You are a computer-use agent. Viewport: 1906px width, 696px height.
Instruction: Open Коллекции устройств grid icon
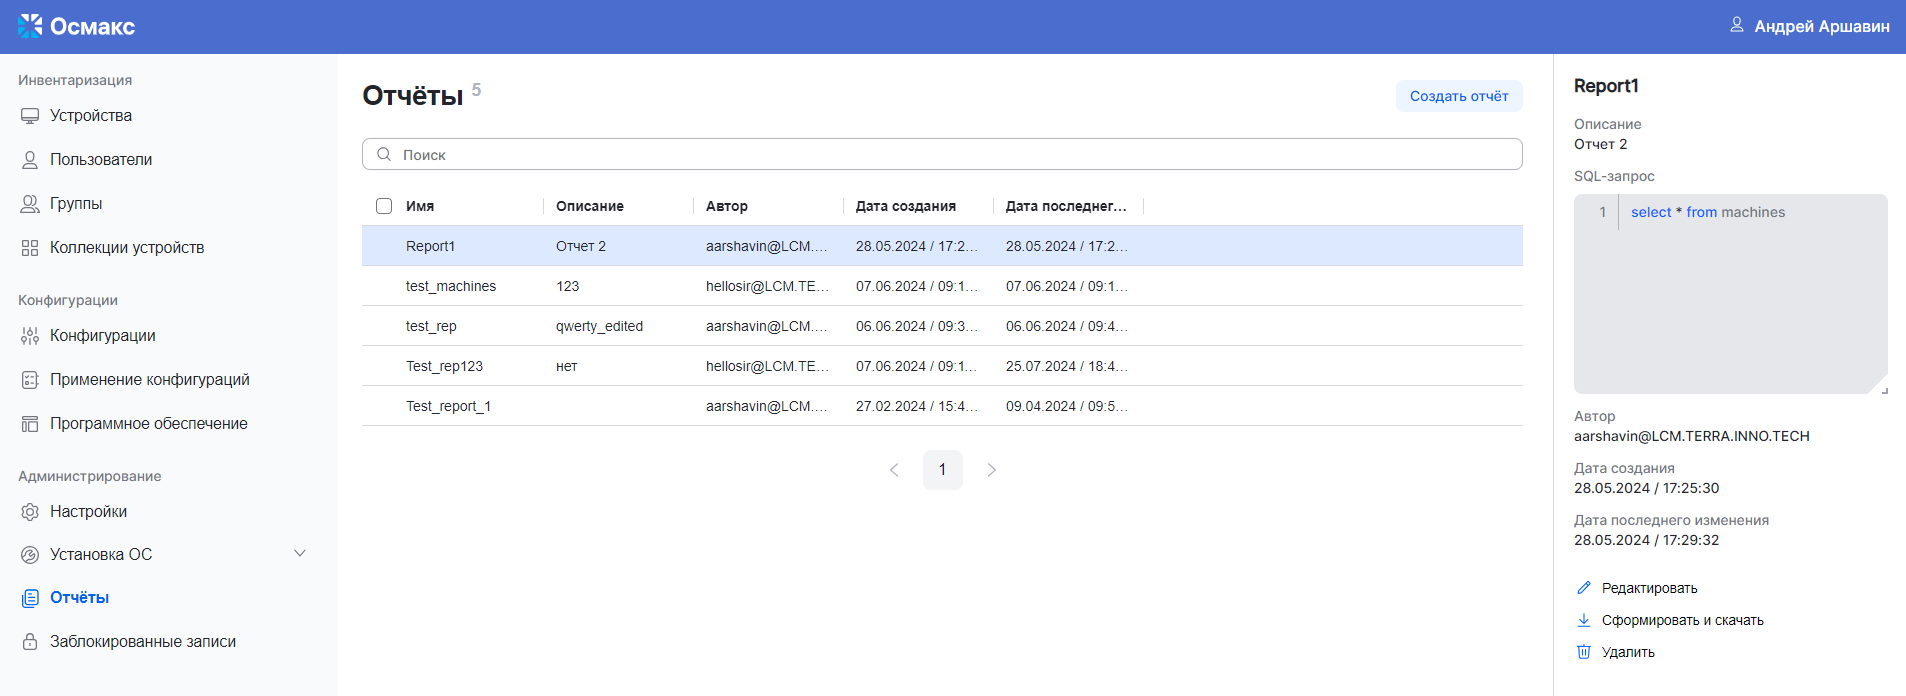click(30, 248)
